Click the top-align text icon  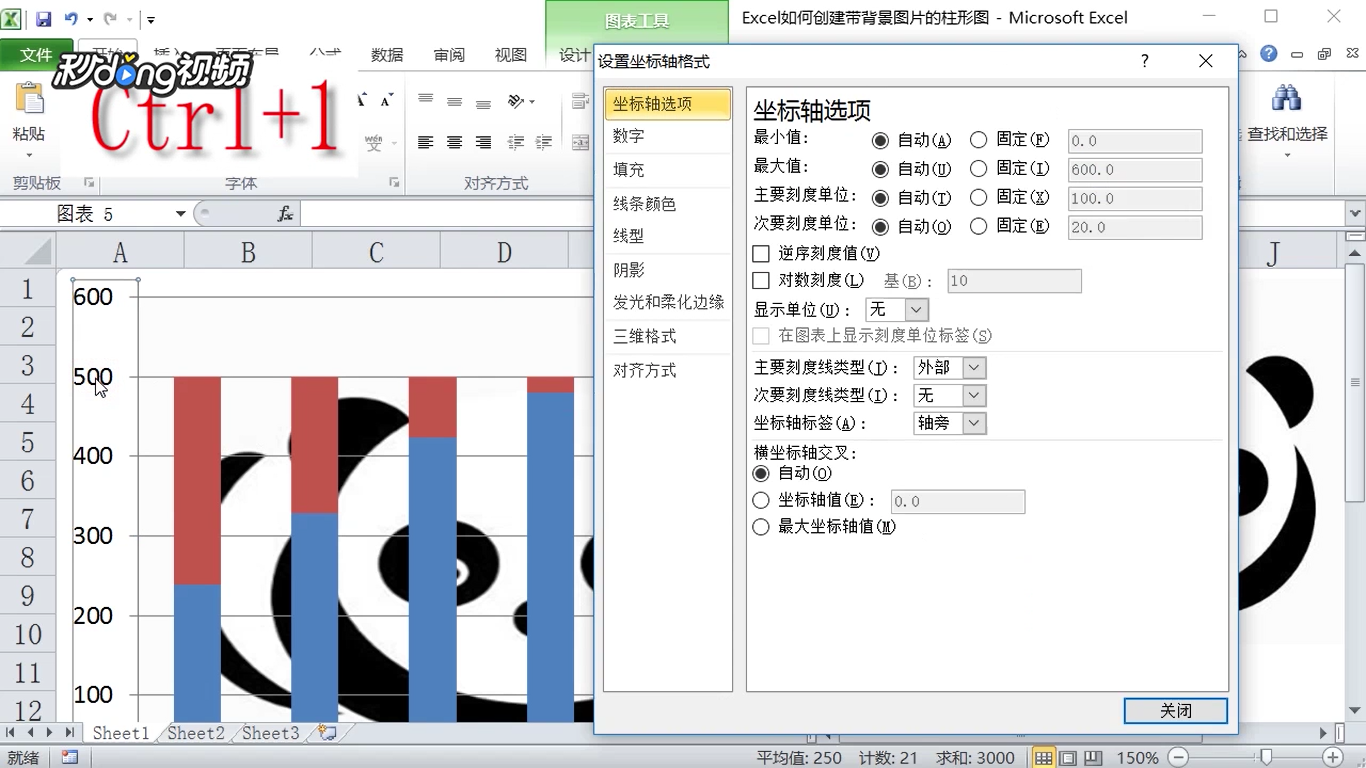(x=426, y=100)
